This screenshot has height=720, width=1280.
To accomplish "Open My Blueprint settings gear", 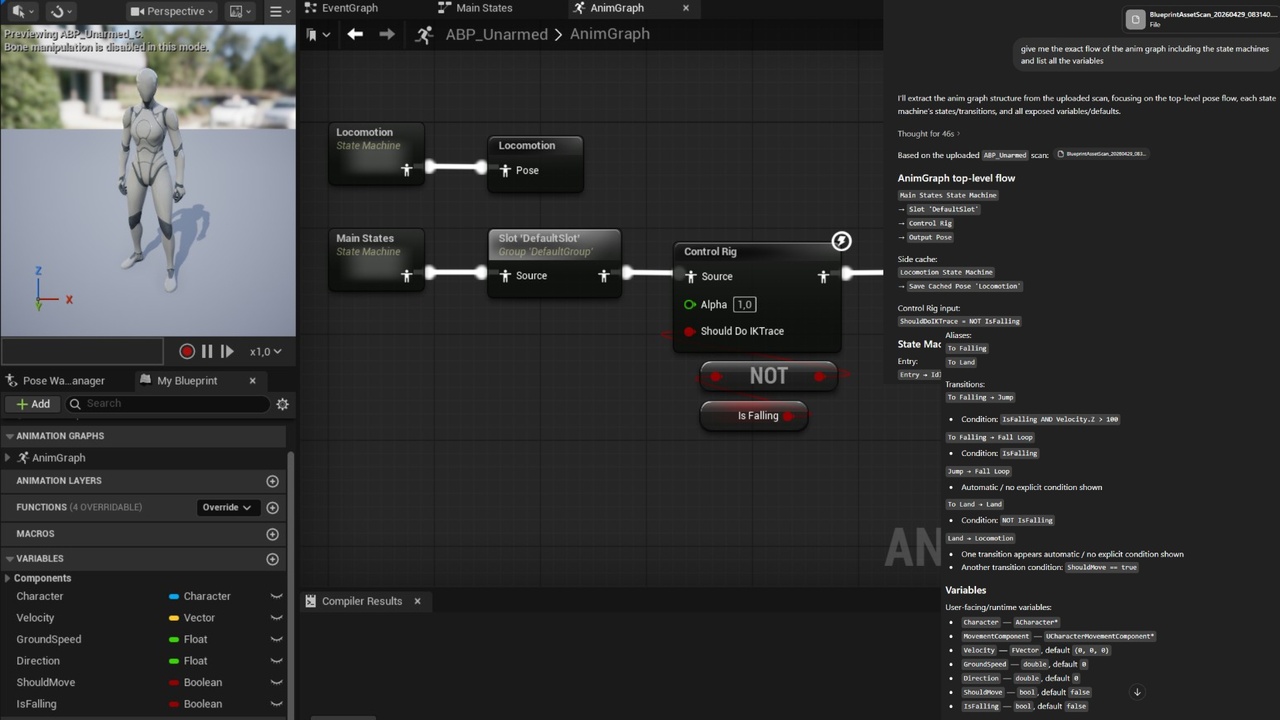I will [283, 404].
